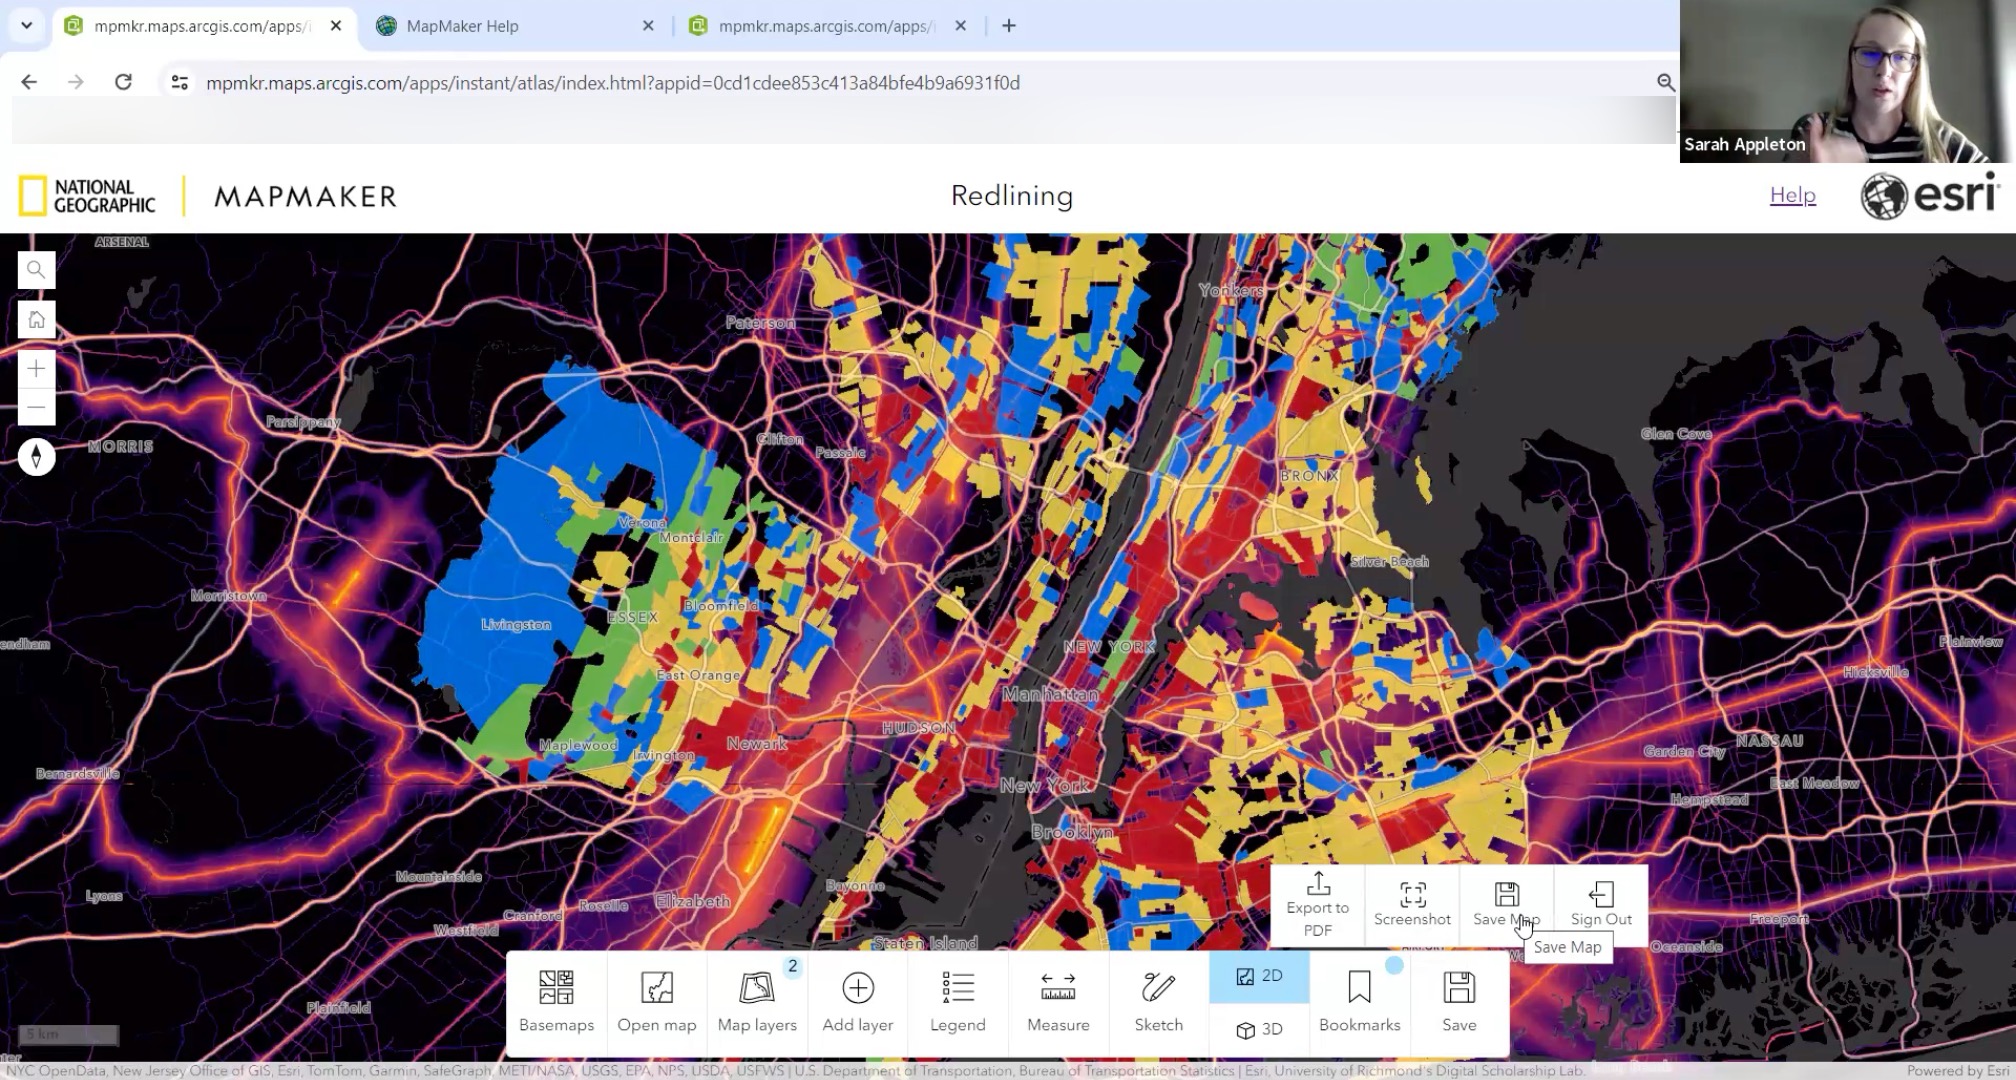
Task: Click the Help link
Action: [x=1792, y=196]
